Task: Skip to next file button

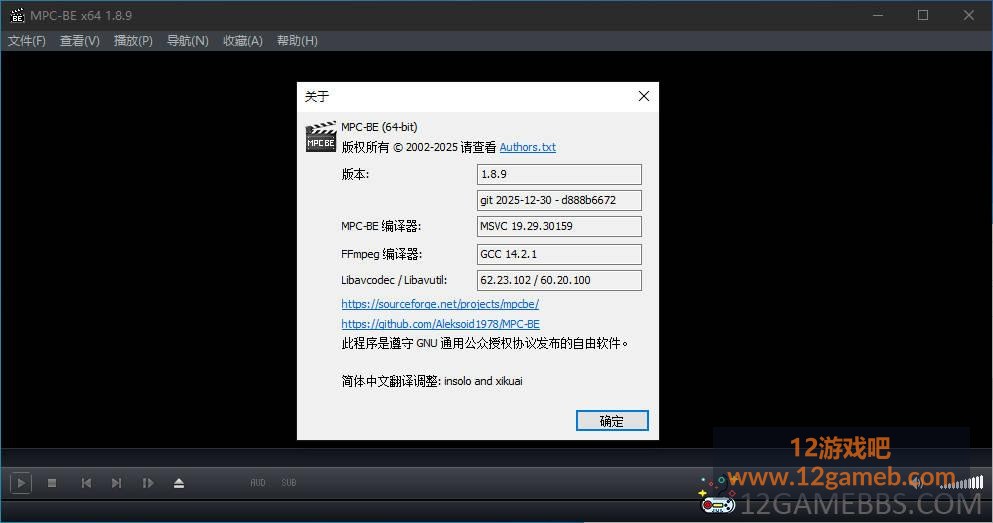Action: coord(116,483)
